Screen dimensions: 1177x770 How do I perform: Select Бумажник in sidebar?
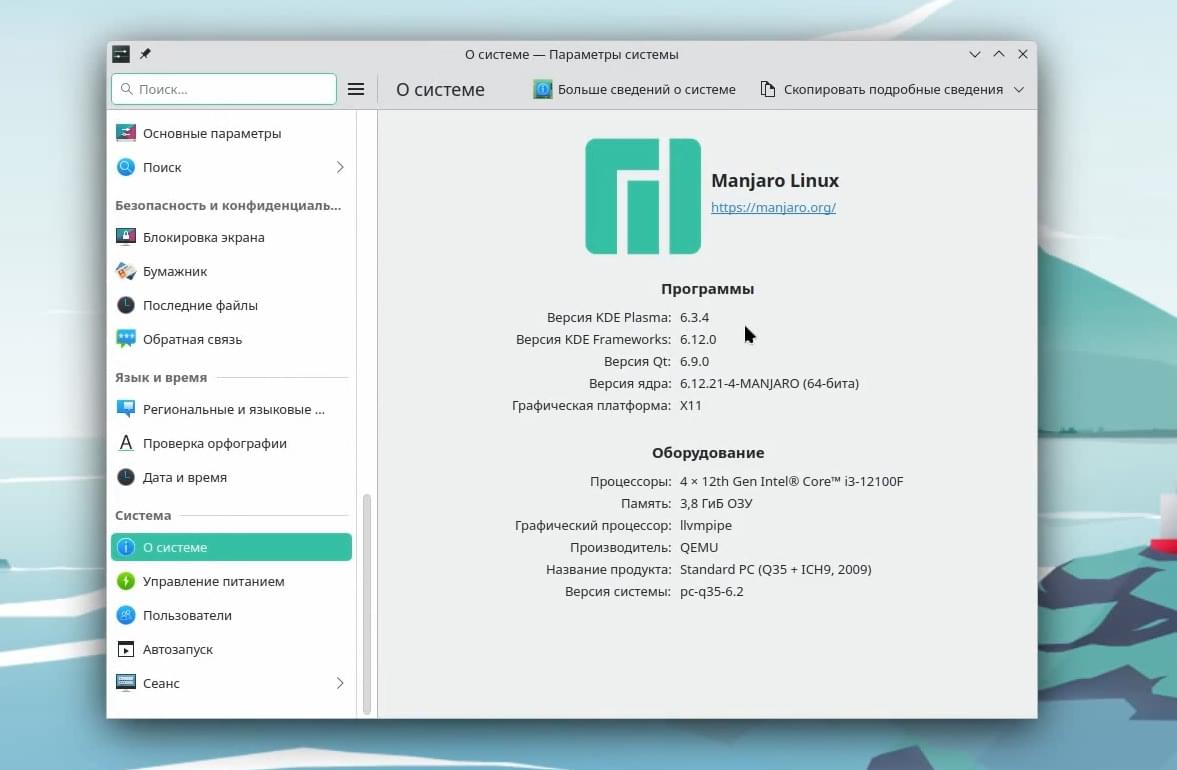231,271
